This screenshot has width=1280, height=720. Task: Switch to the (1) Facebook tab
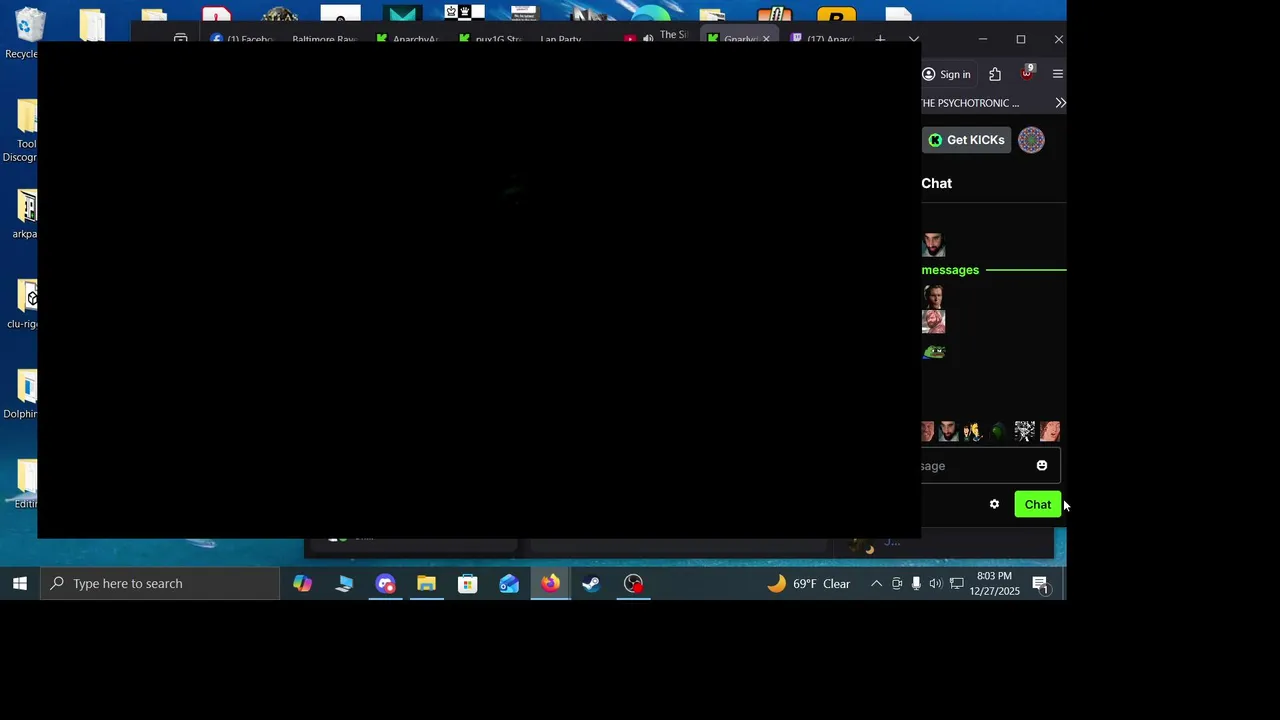[243, 39]
